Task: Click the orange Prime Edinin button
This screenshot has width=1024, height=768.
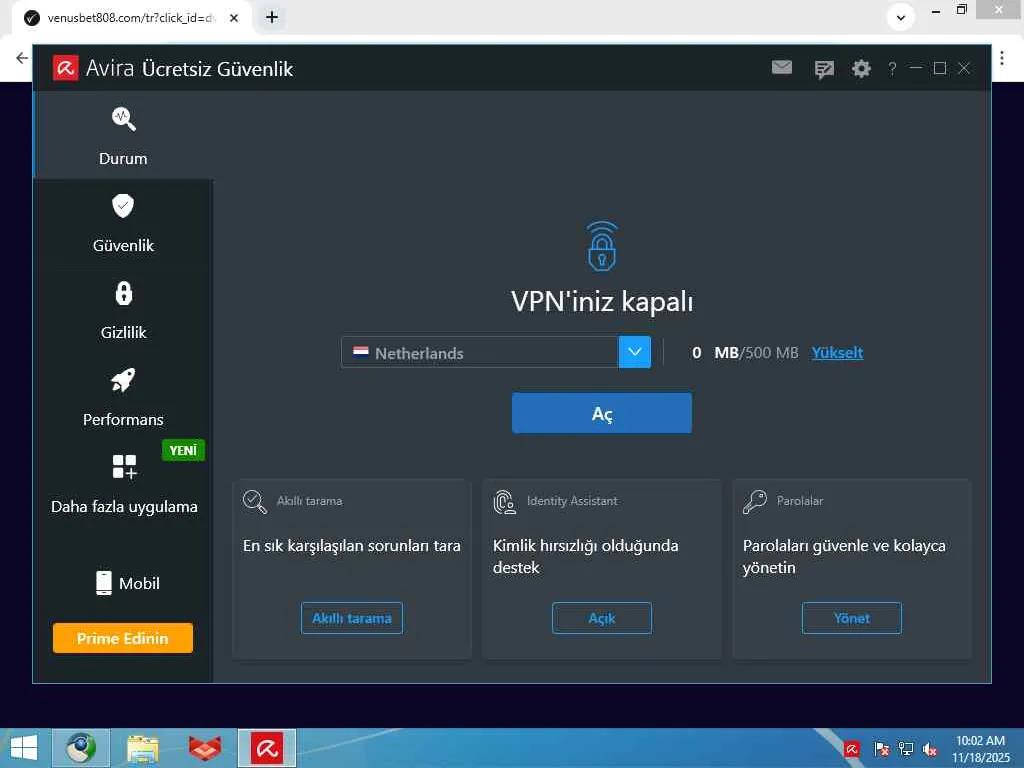Action: (123, 638)
